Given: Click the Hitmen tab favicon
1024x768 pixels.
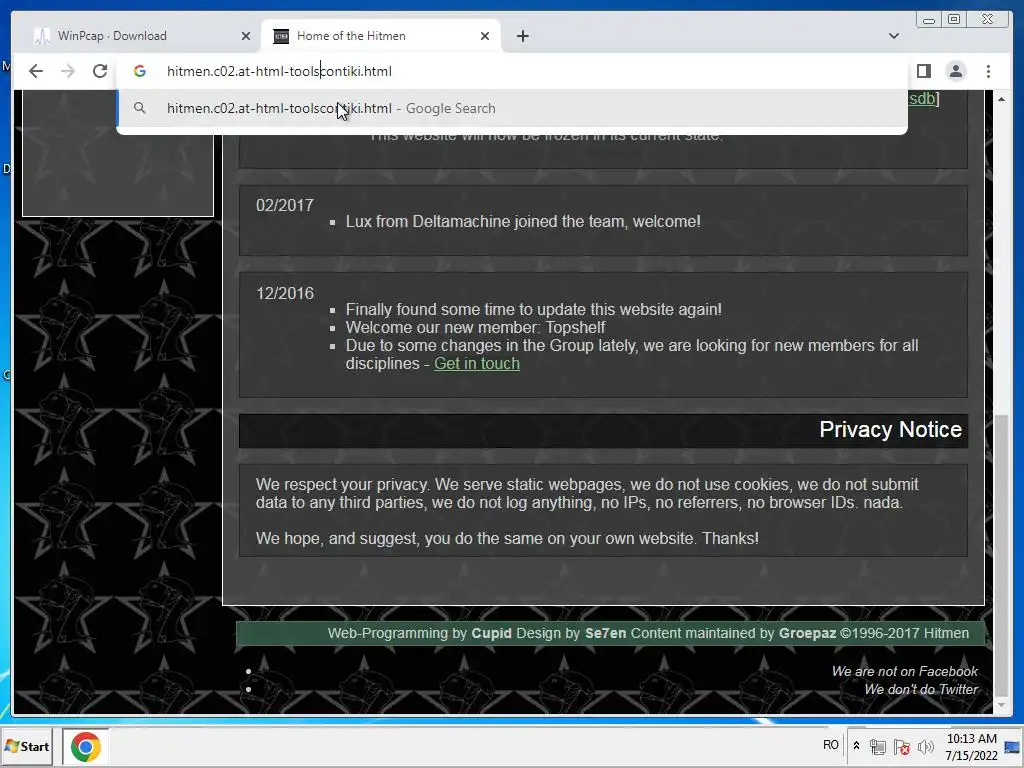Looking at the screenshot, I should pos(281,36).
